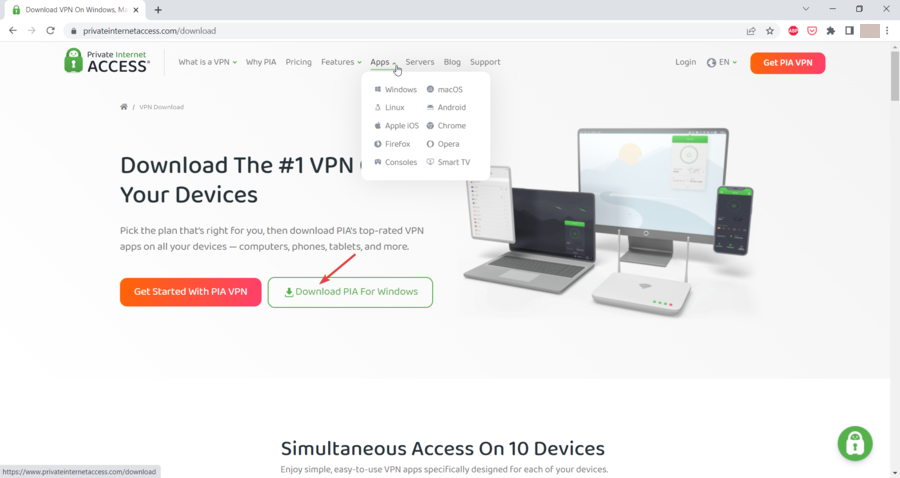
Task: Click the address bar URL field
Action: [402, 31]
